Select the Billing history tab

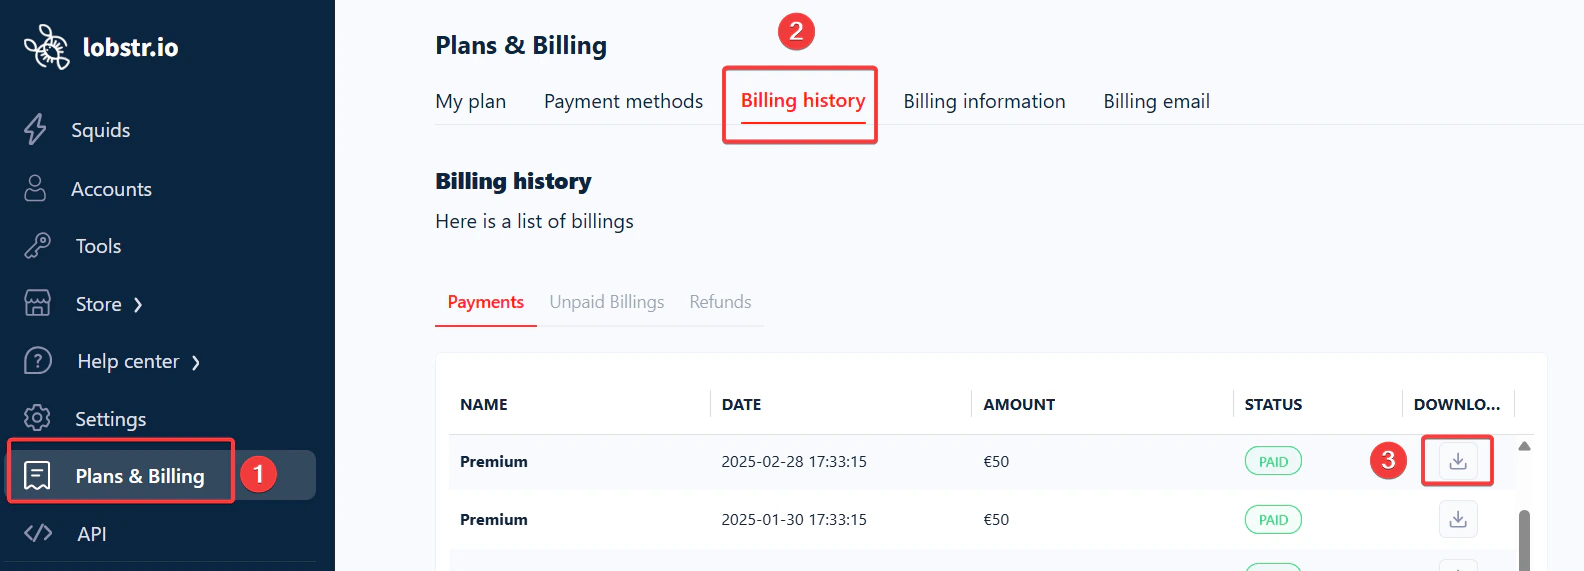(x=803, y=101)
